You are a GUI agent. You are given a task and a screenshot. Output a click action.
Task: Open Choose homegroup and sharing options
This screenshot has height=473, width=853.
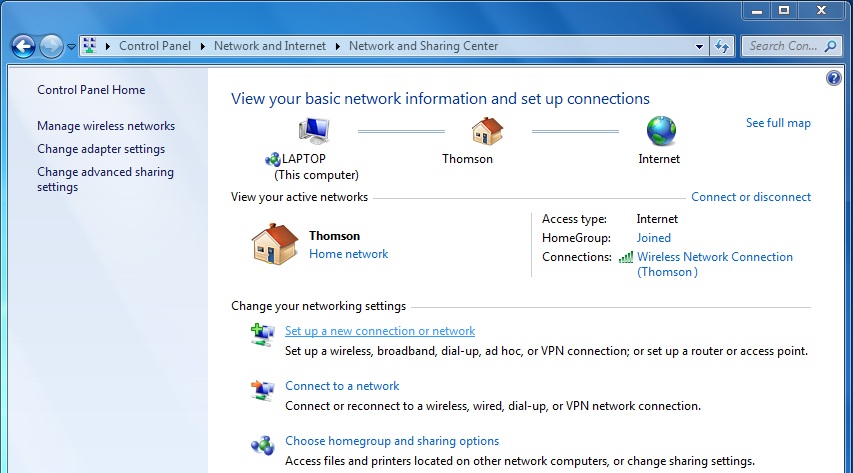[392, 441]
